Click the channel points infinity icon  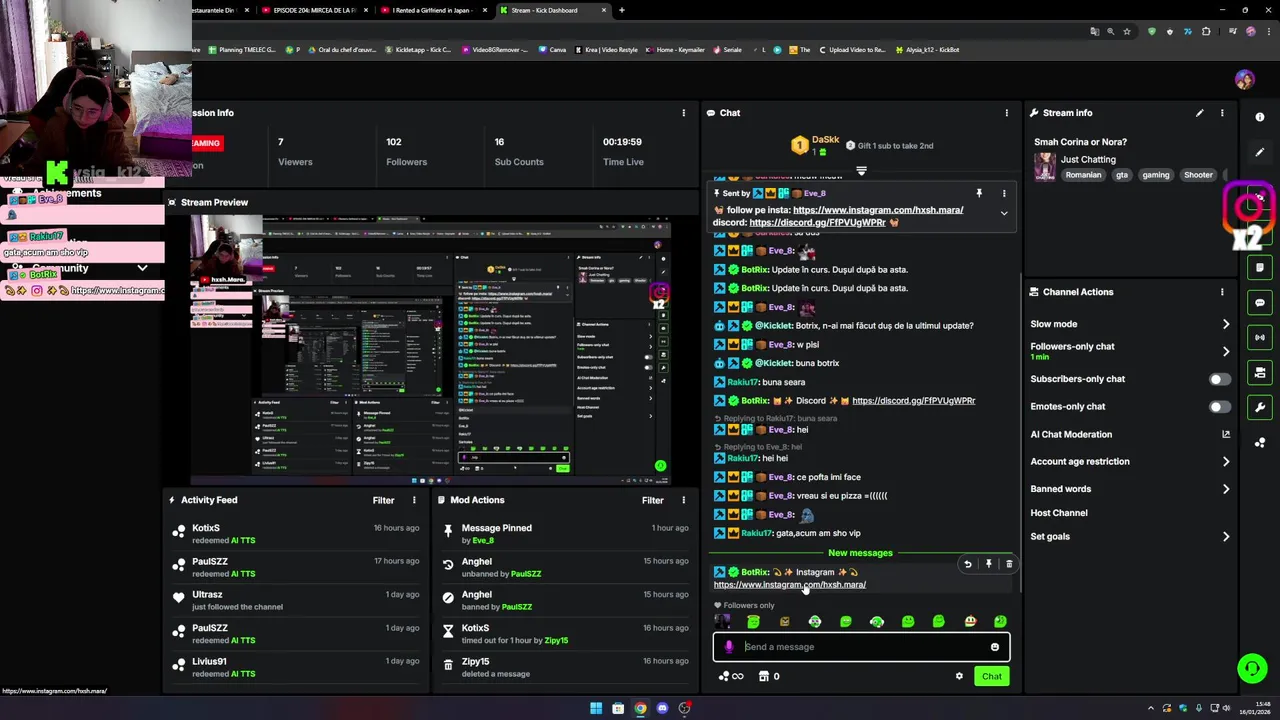[731, 676]
